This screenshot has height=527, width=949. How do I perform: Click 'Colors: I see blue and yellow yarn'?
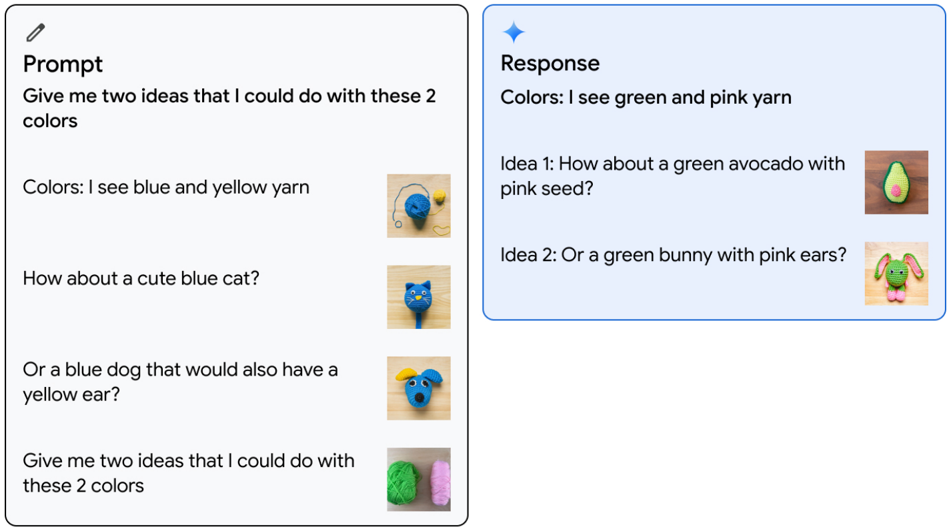coord(166,187)
